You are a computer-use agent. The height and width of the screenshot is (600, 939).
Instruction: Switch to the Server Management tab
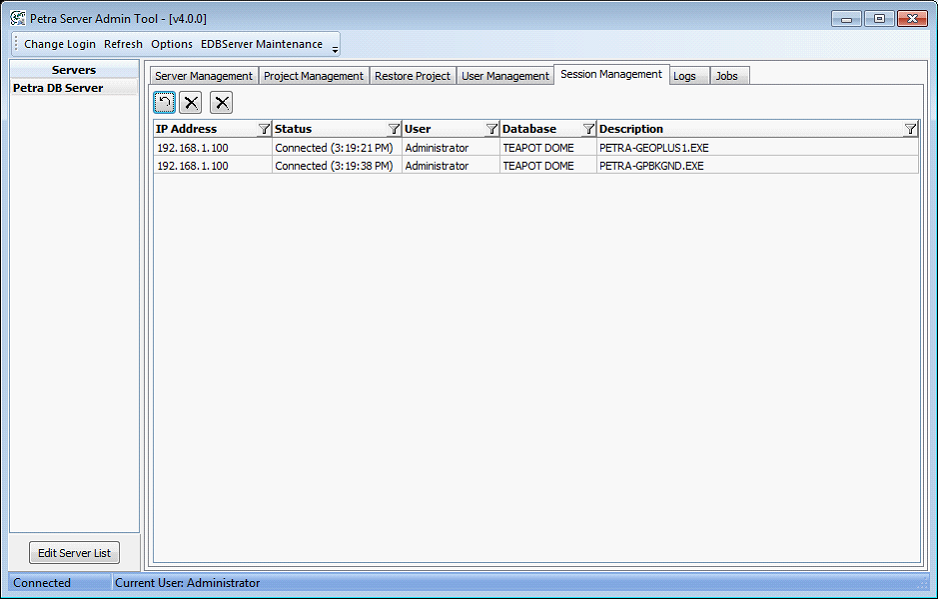coord(204,76)
